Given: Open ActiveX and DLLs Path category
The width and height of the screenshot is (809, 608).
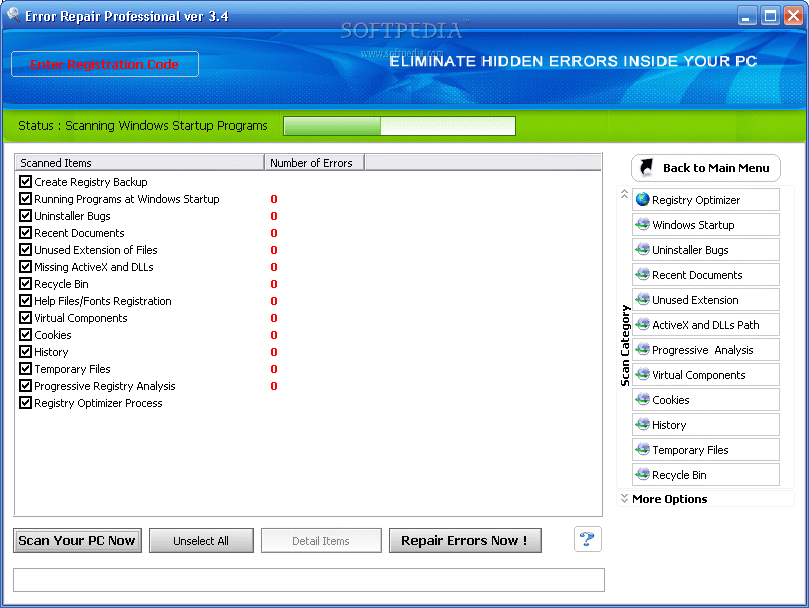Looking at the screenshot, I should pos(706,325).
